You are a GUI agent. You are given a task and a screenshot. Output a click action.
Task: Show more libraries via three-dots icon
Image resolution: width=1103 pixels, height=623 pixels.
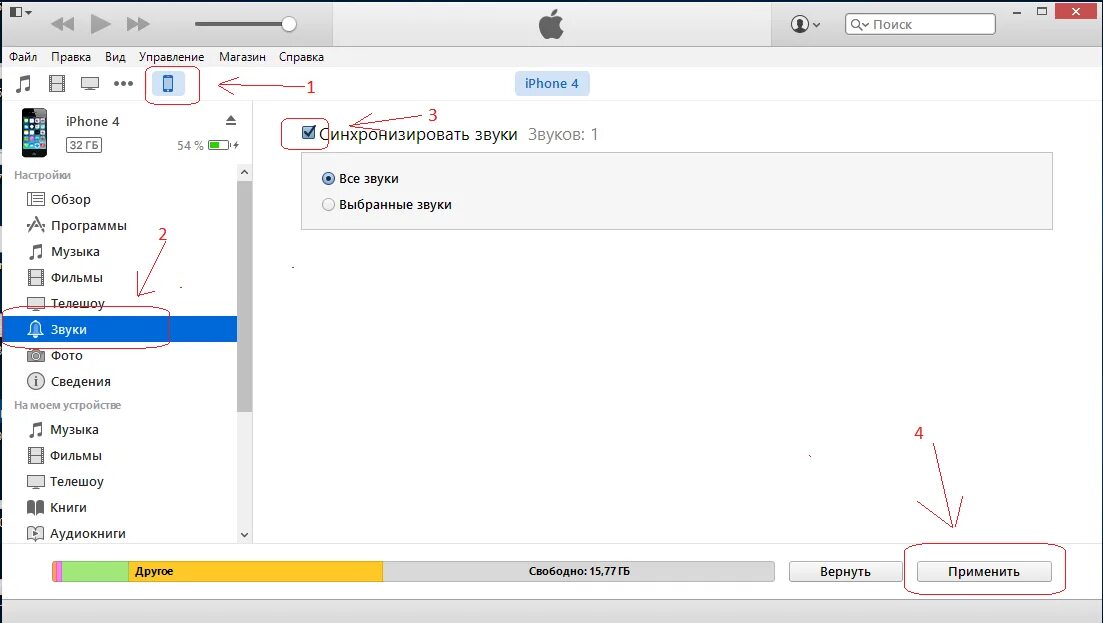[x=124, y=84]
